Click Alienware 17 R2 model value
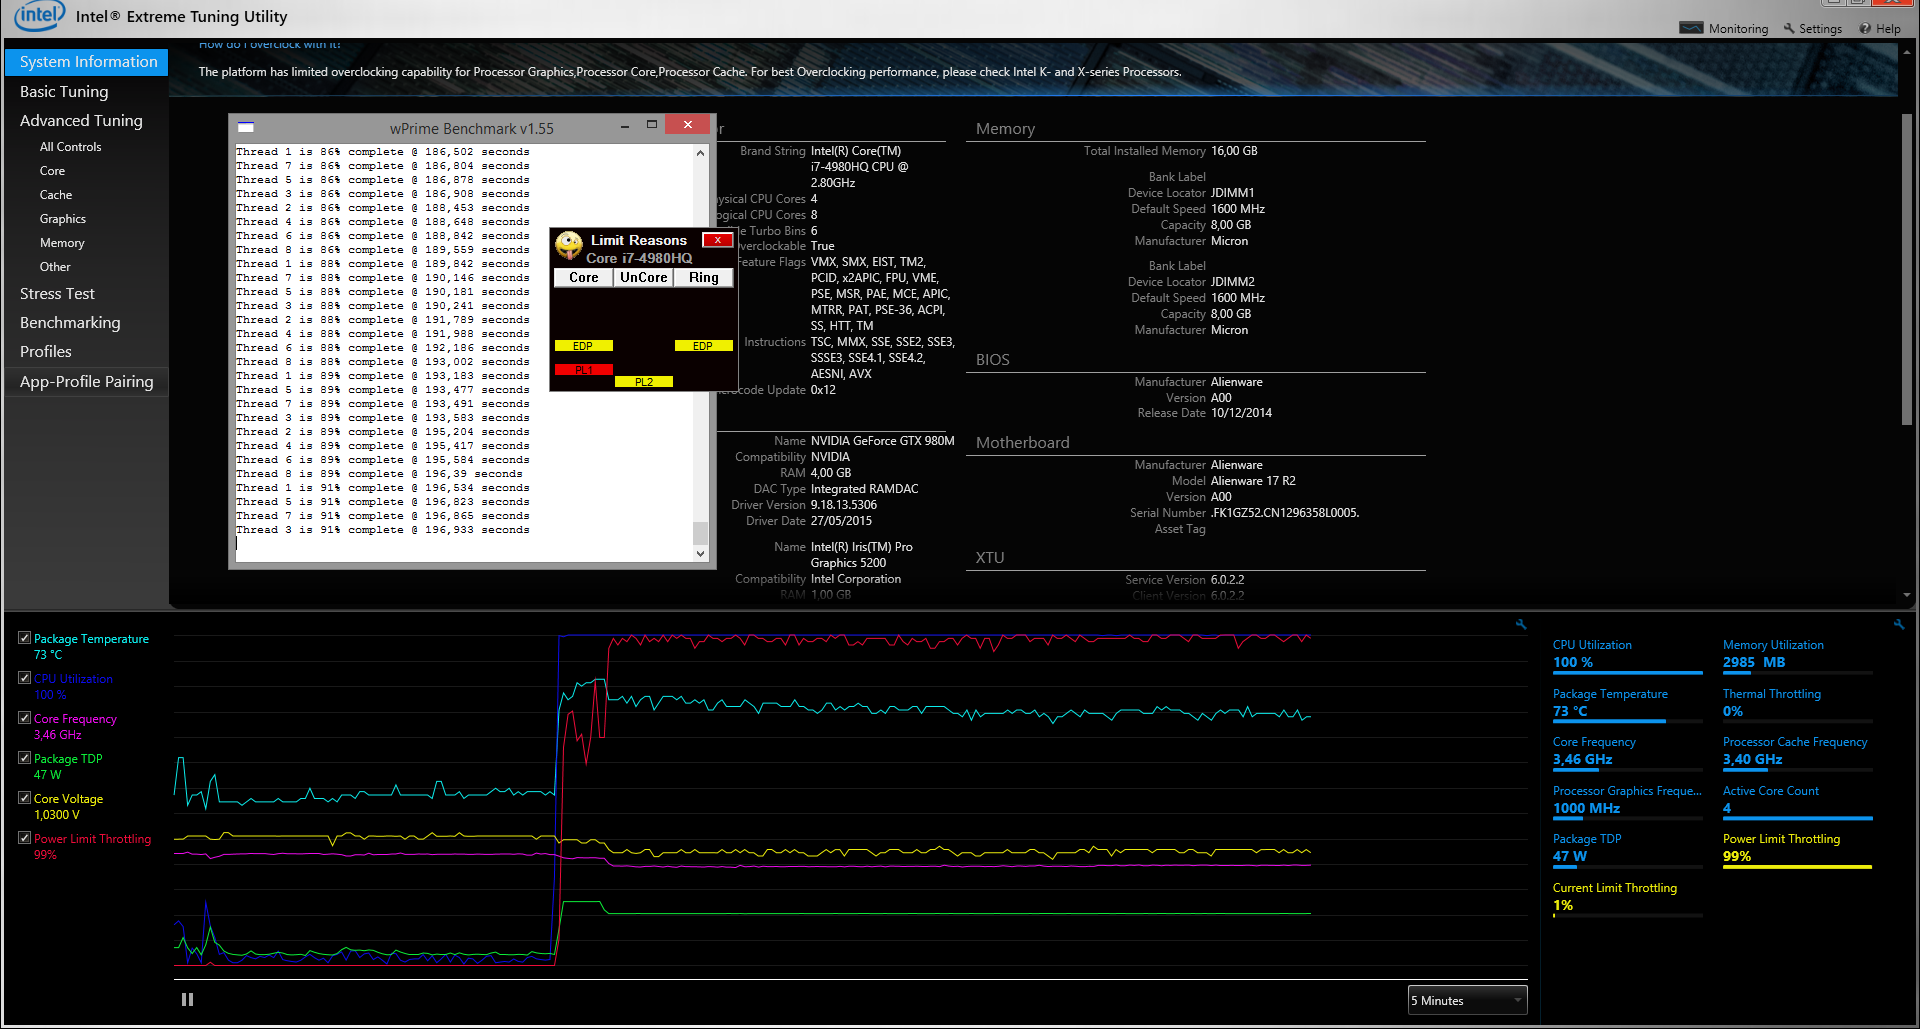The height and width of the screenshot is (1029, 1920). [x=1253, y=481]
